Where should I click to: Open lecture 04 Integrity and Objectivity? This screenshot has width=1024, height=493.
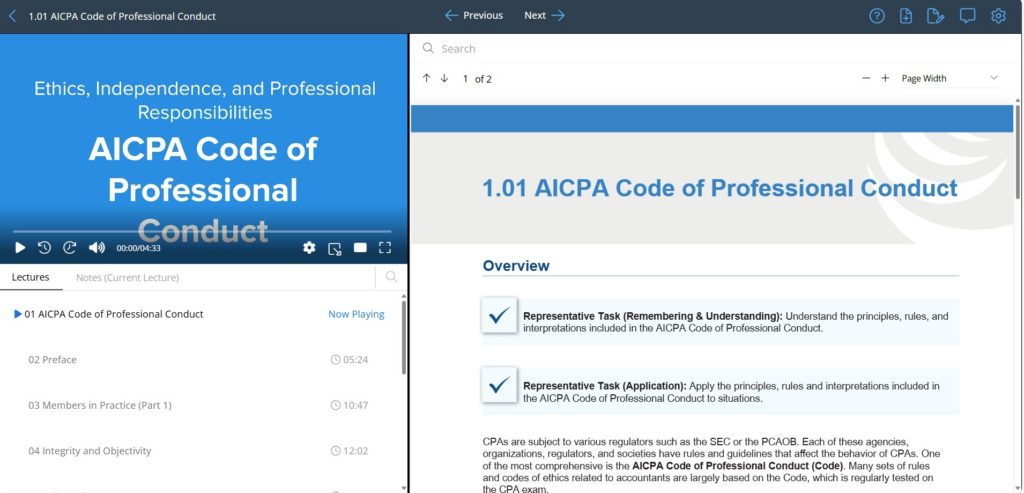pyautogui.click(x=90, y=451)
